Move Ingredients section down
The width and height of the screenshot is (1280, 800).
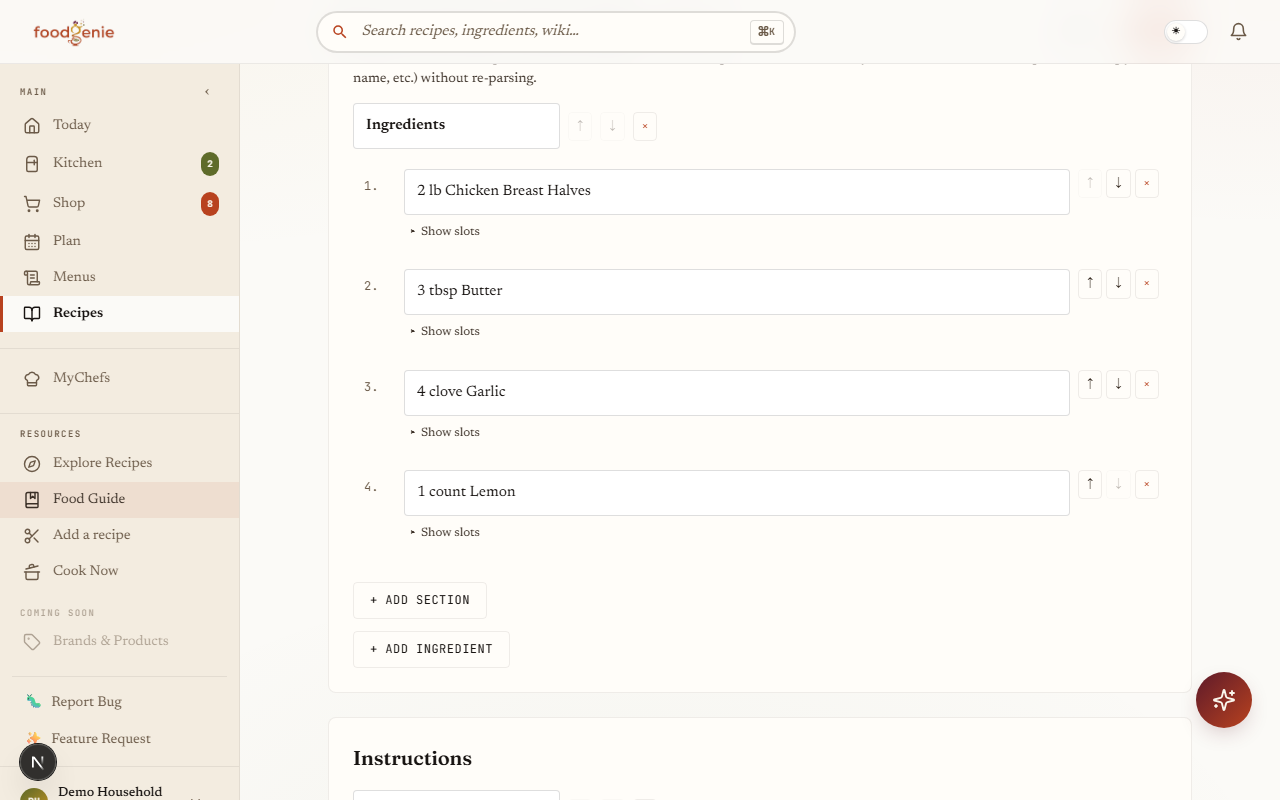tap(612, 126)
